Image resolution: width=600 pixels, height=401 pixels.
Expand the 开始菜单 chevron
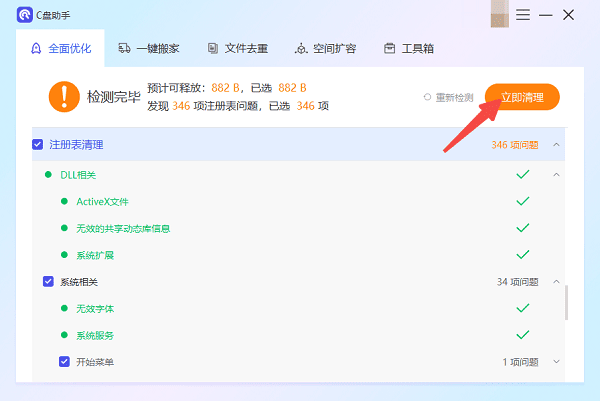coord(556,362)
